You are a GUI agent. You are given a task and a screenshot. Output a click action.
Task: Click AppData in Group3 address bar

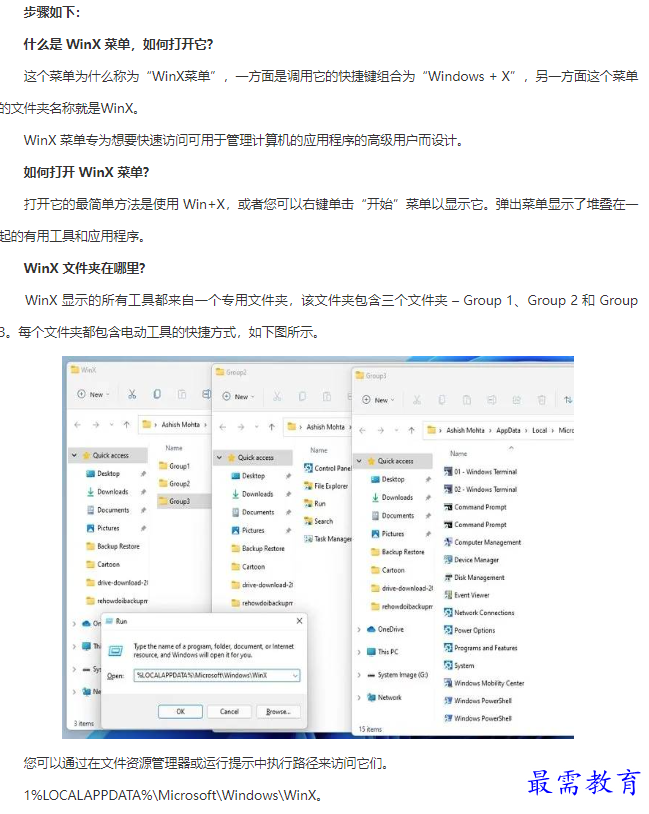pos(508,430)
